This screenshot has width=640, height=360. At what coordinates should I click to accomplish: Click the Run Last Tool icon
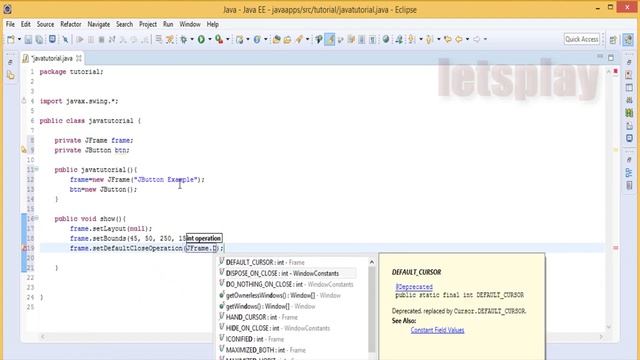tap(219, 40)
